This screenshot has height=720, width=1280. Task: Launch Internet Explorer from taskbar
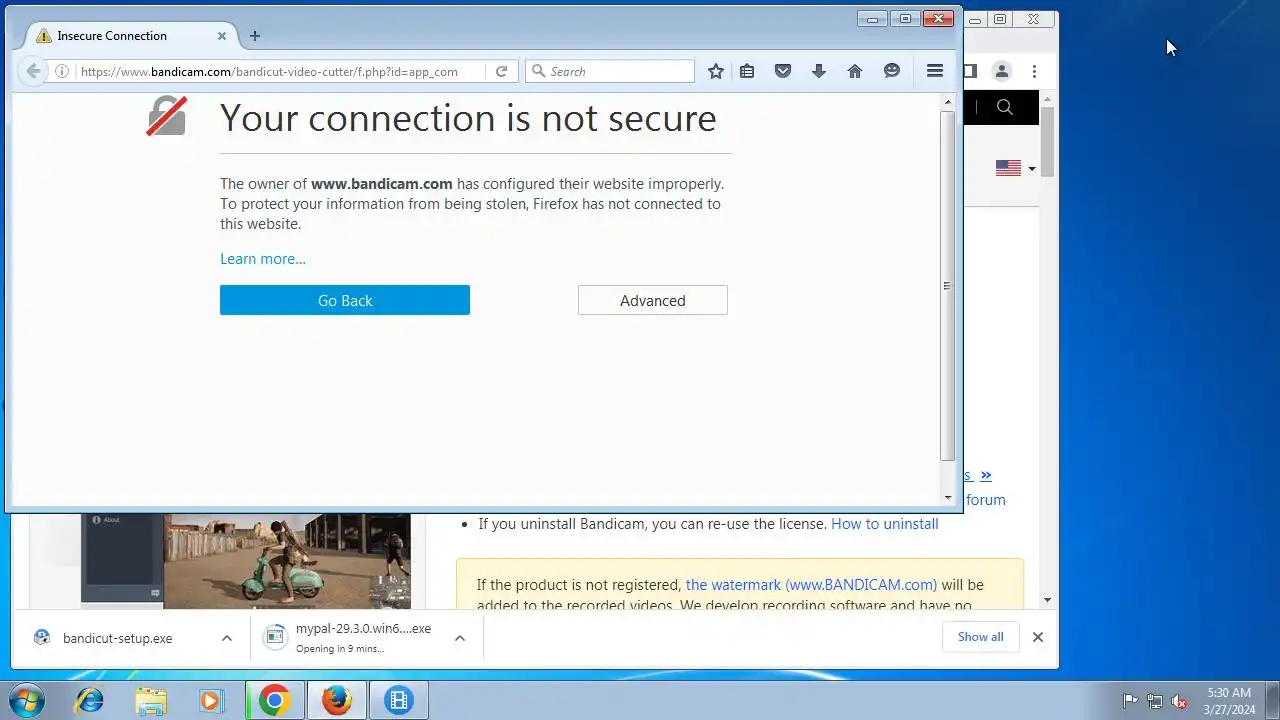pos(89,700)
